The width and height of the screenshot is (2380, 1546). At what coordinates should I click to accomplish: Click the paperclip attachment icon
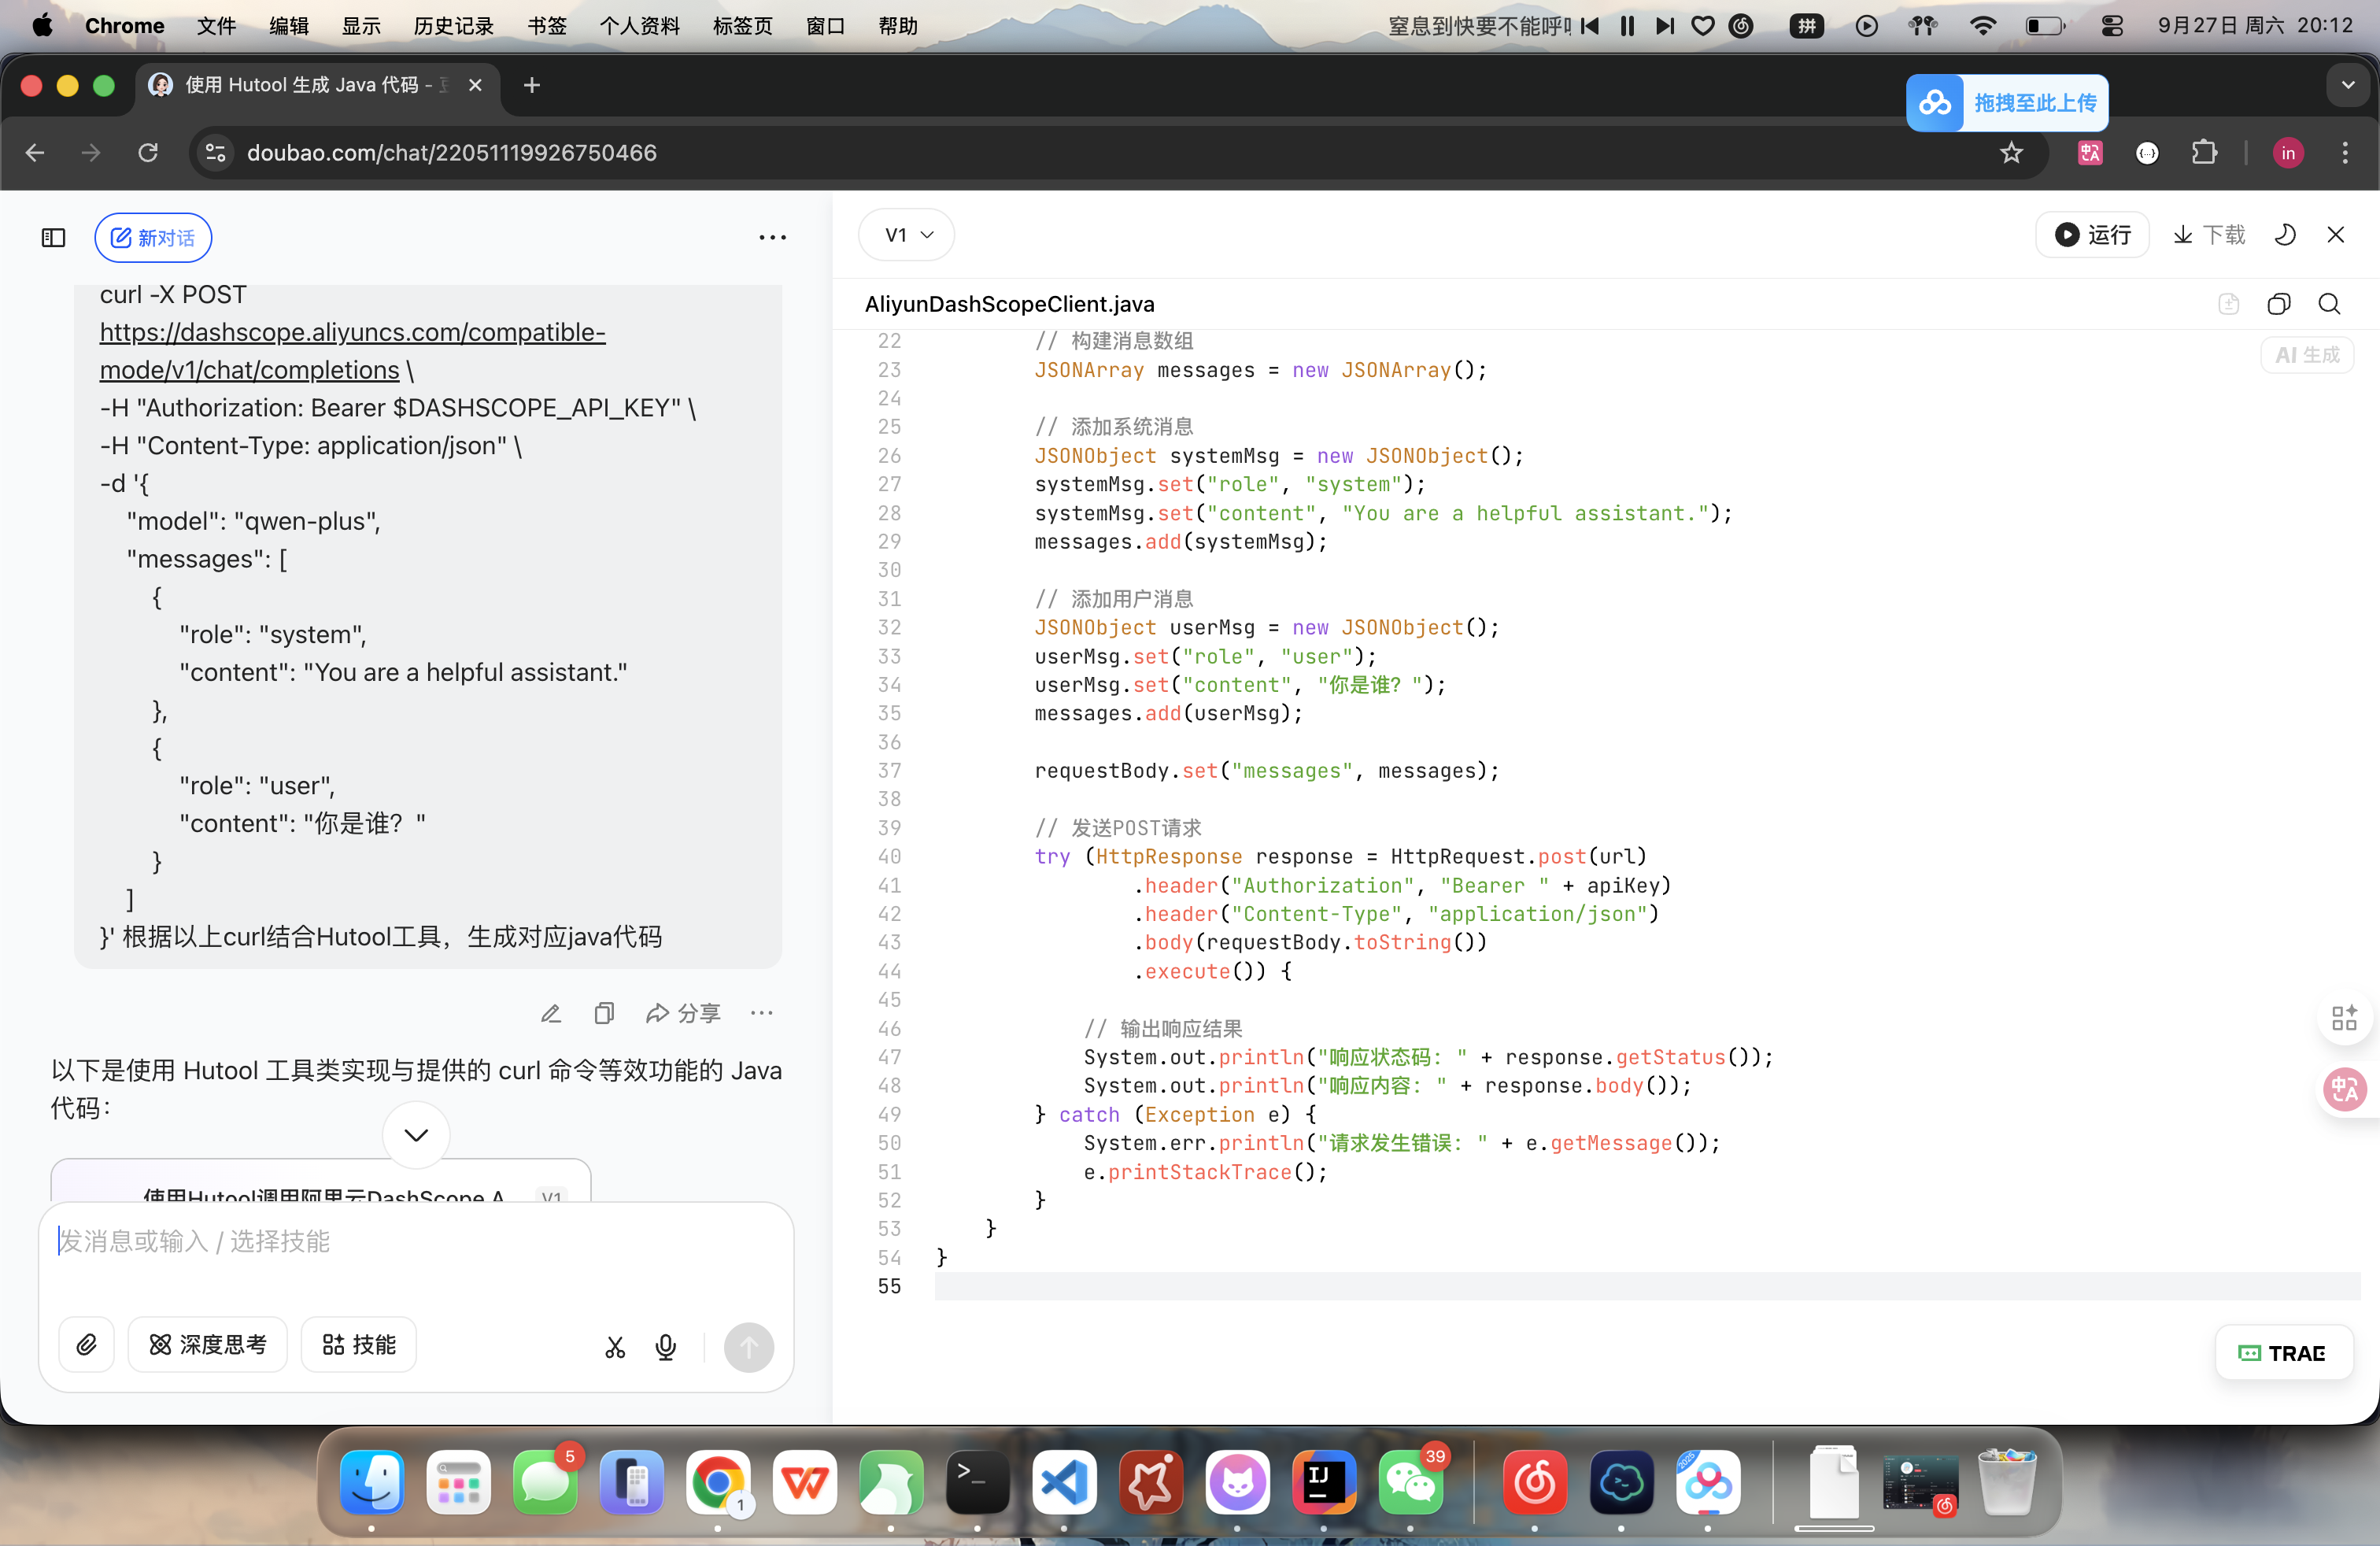(x=87, y=1345)
